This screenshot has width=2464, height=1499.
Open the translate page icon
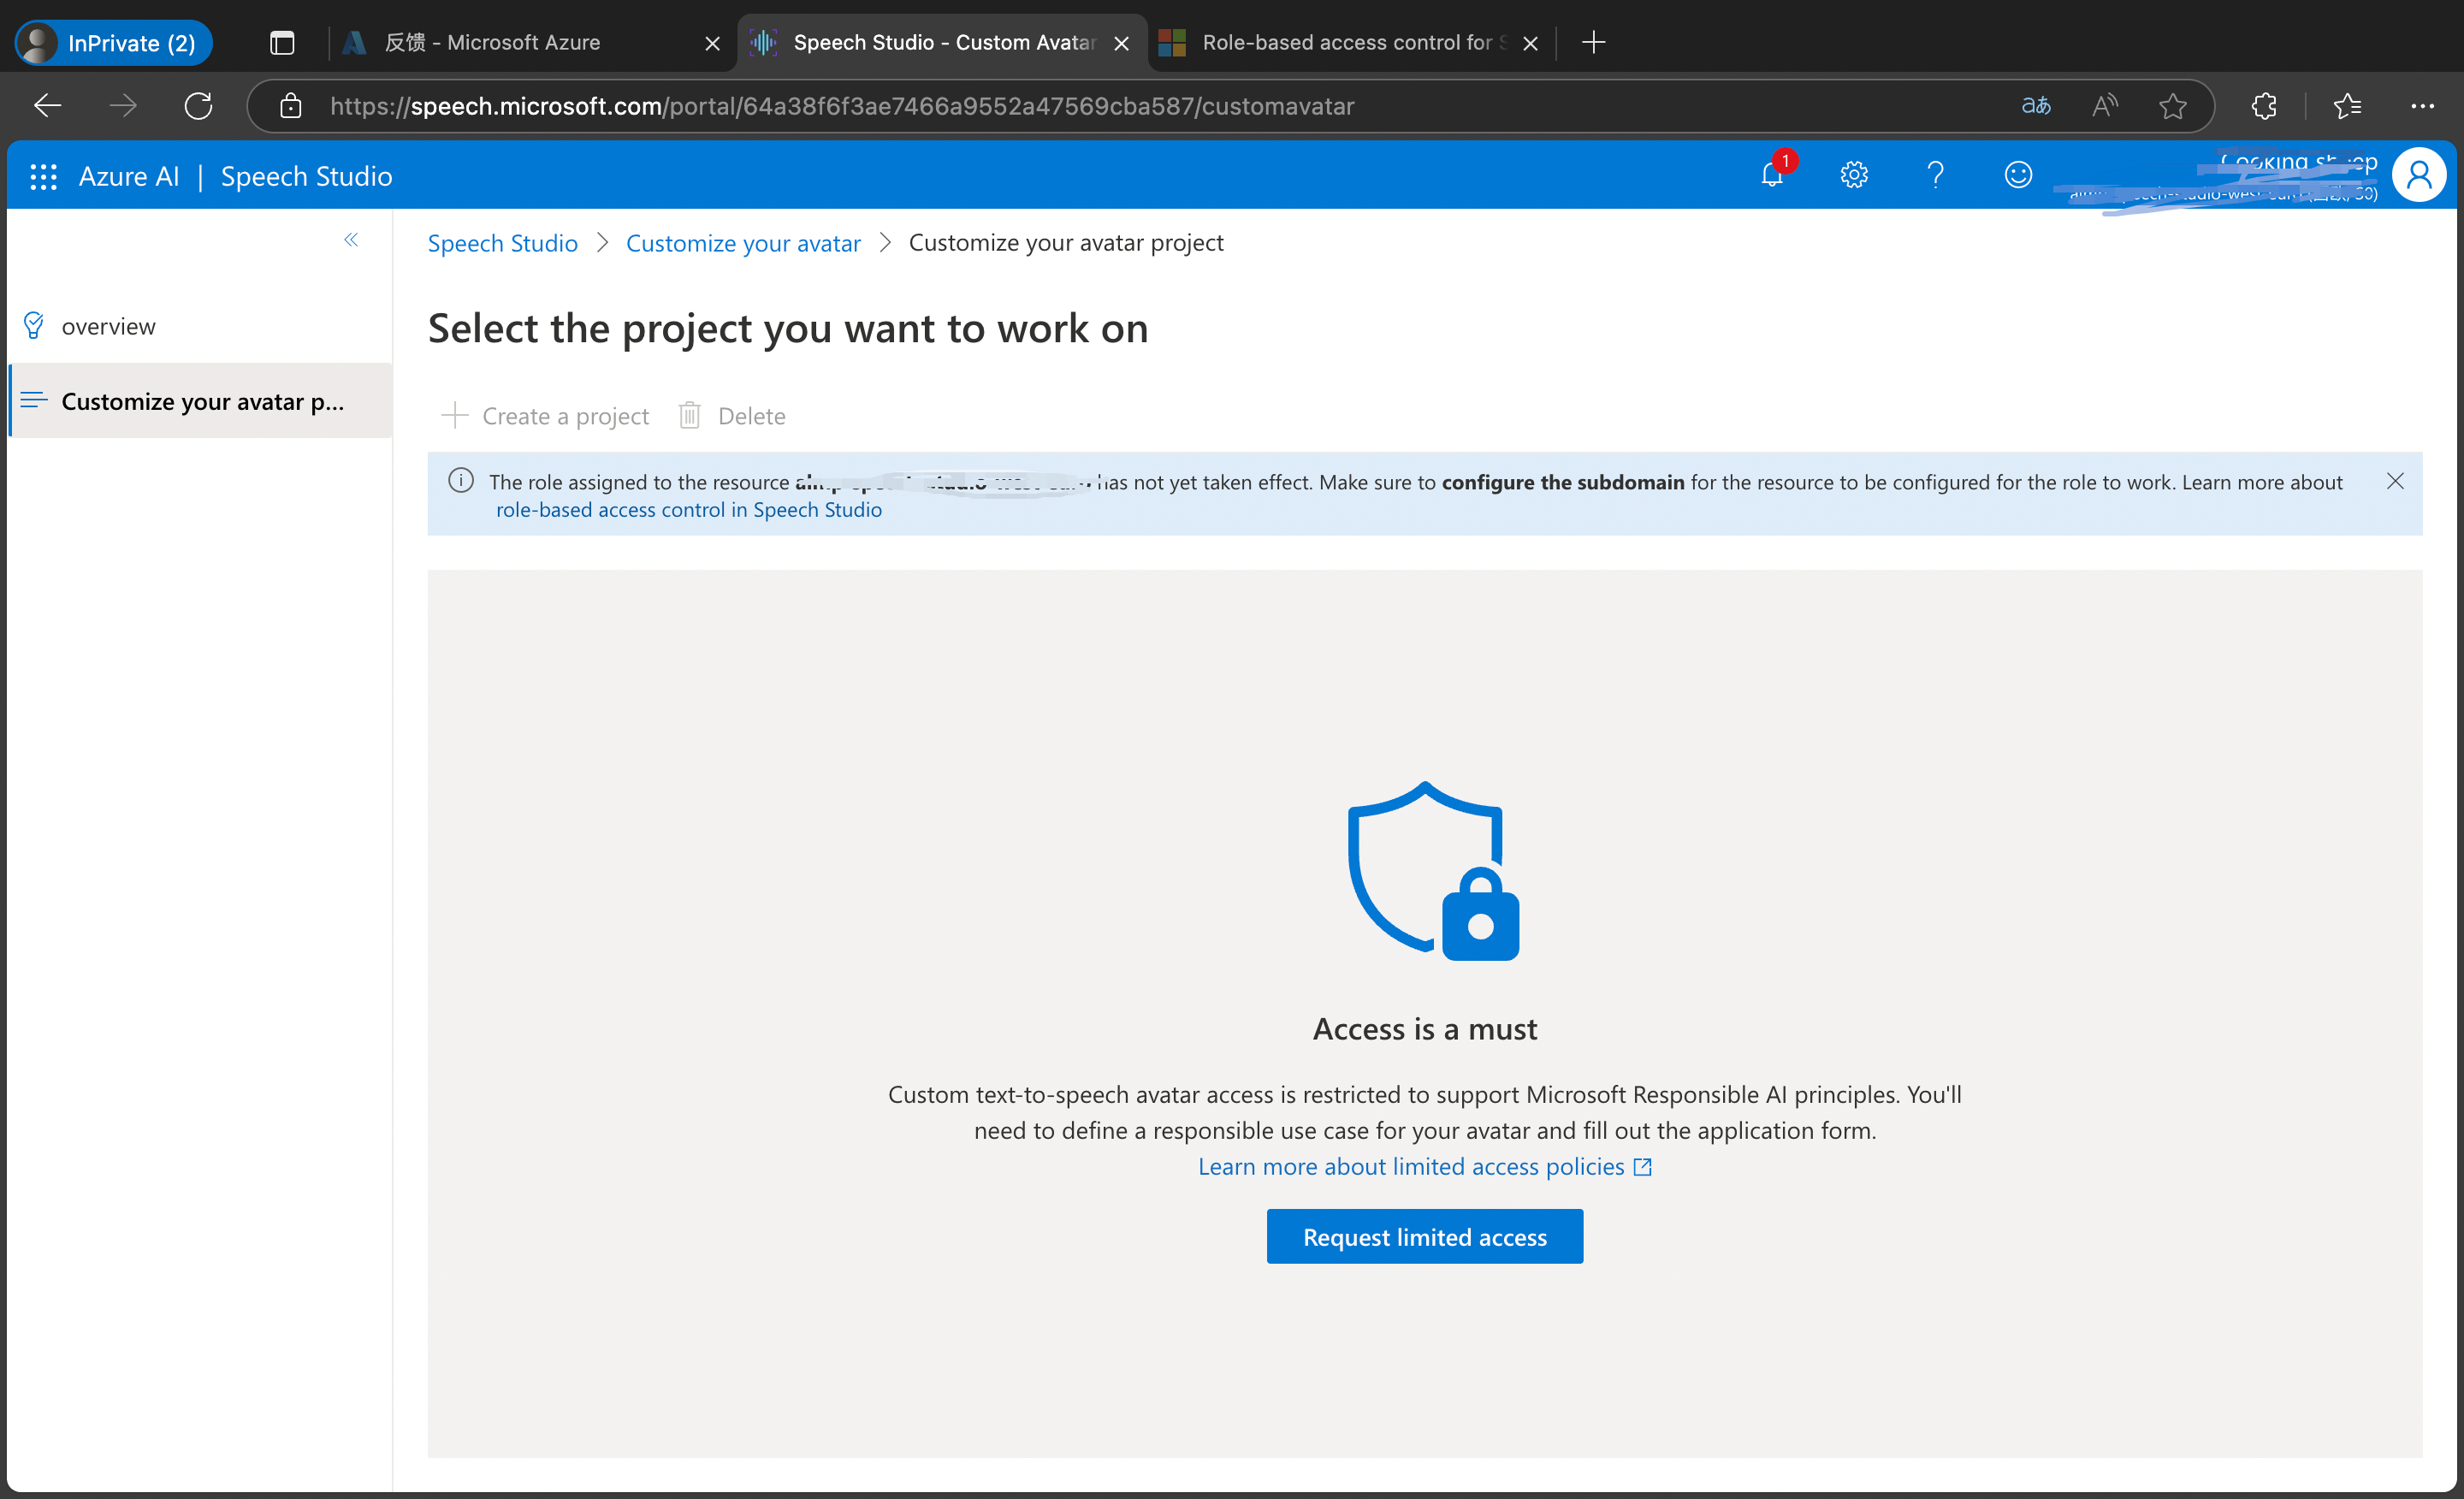tap(2036, 105)
